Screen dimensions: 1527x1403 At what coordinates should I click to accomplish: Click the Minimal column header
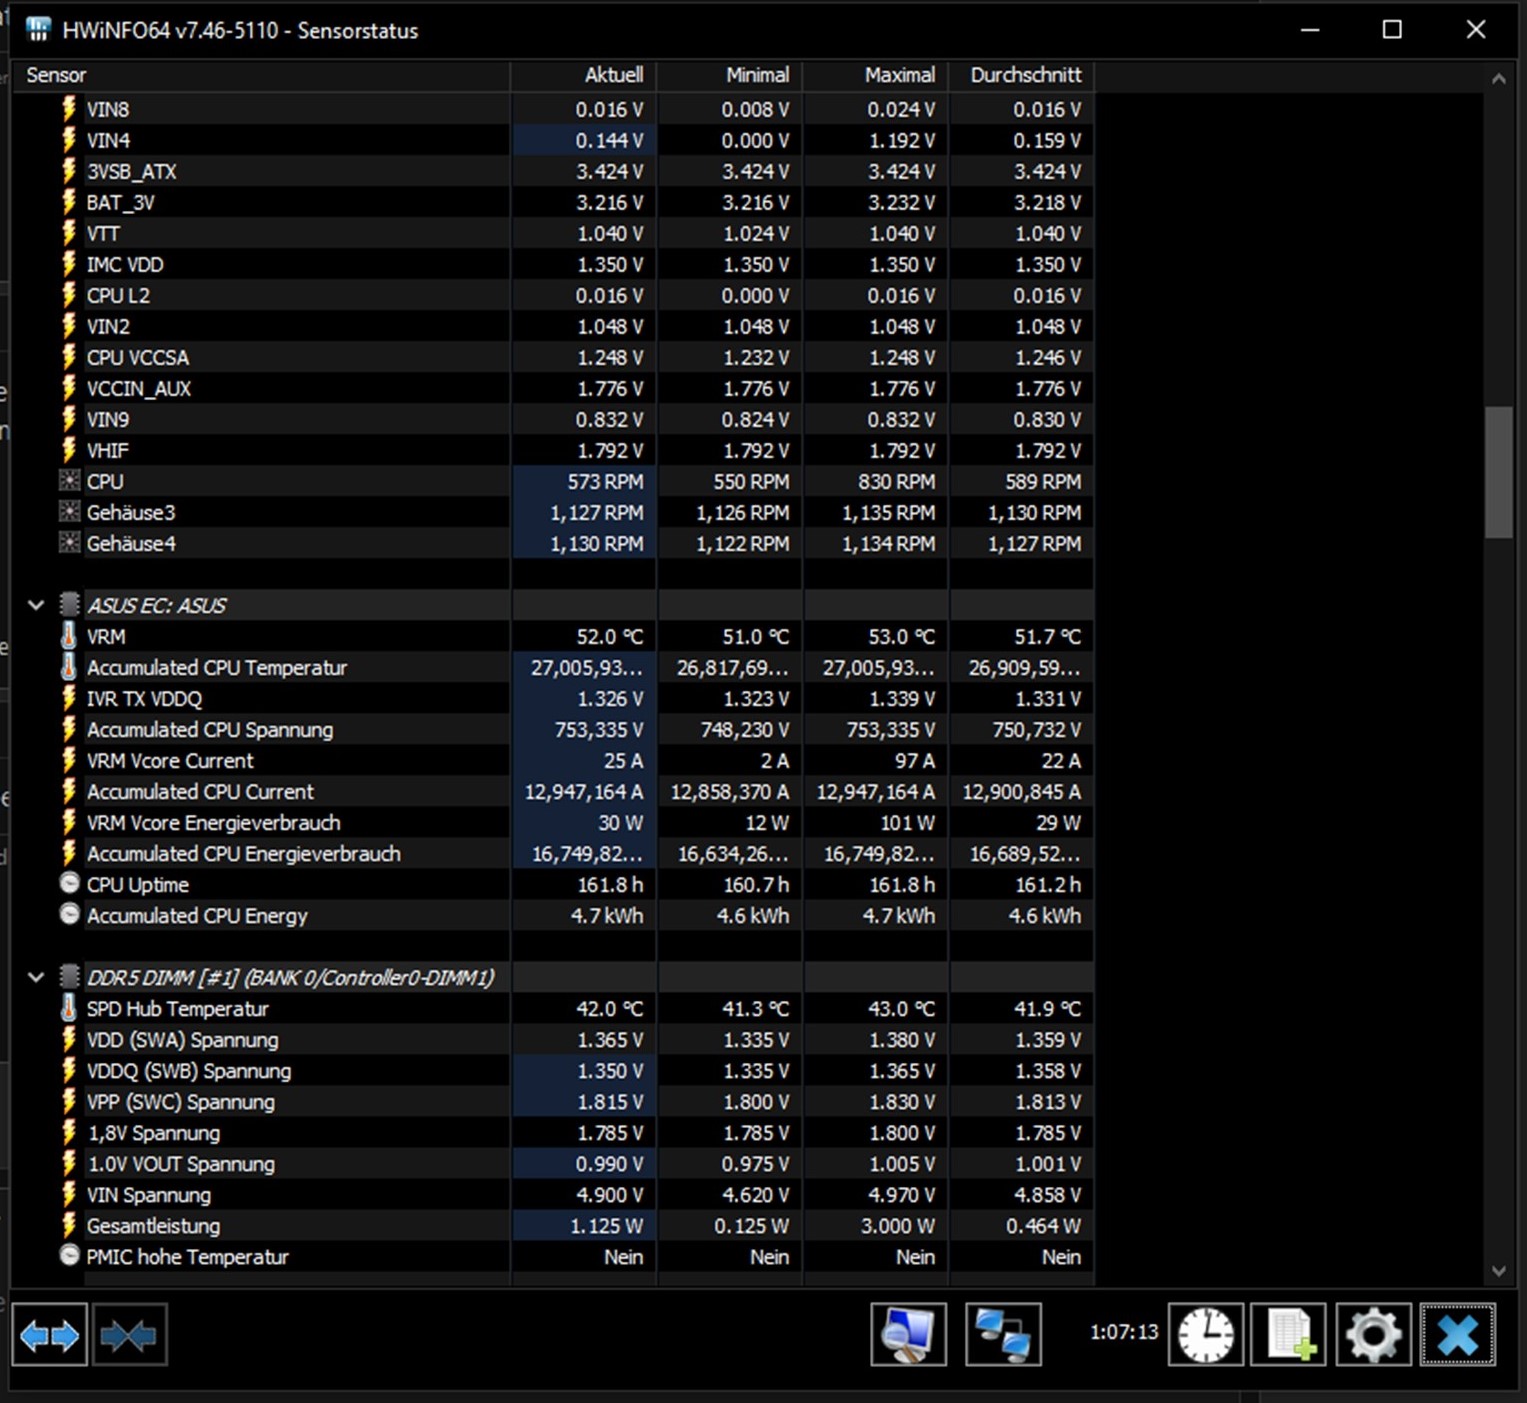click(730, 75)
